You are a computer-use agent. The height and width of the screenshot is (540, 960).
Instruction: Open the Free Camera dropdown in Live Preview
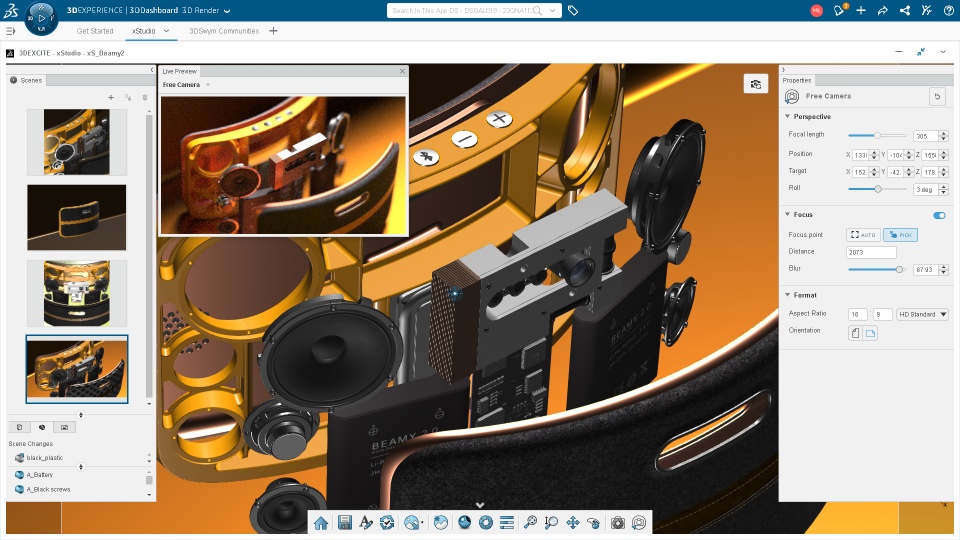(x=208, y=84)
